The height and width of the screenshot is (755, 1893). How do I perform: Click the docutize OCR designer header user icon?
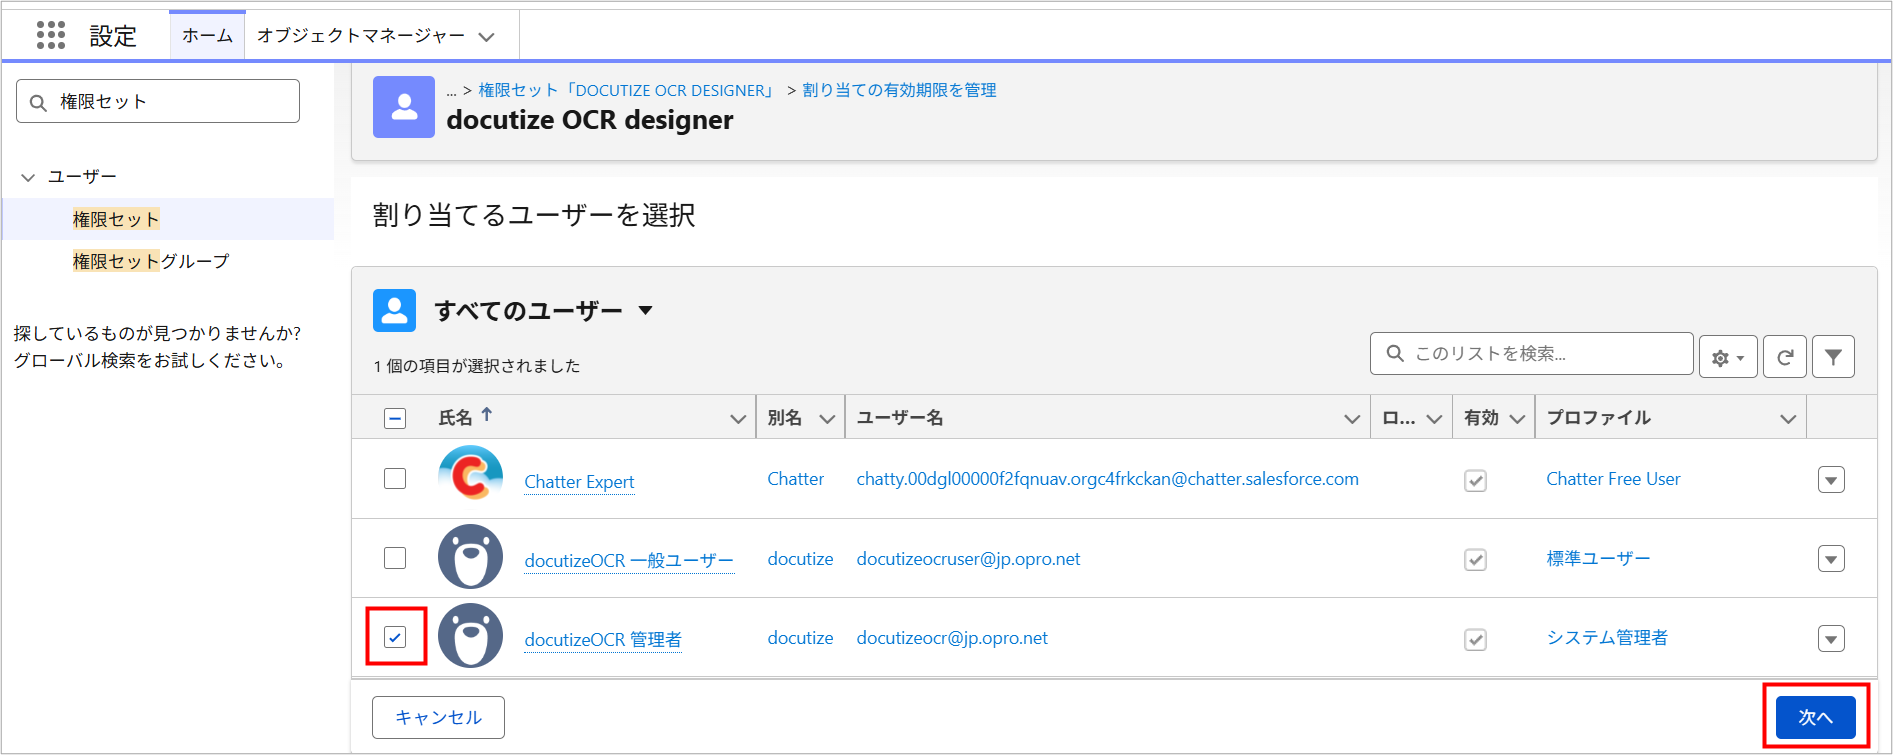pyautogui.click(x=404, y=107)
